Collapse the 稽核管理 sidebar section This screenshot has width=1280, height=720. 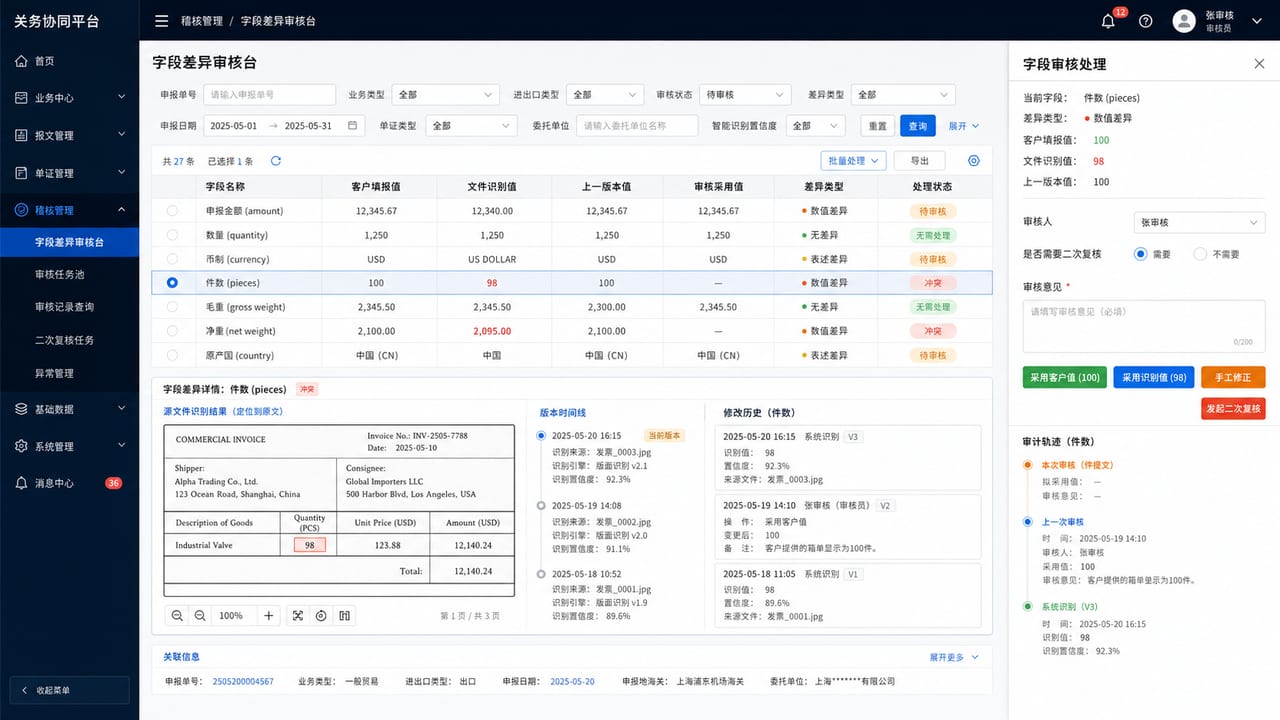coord(69,210)
